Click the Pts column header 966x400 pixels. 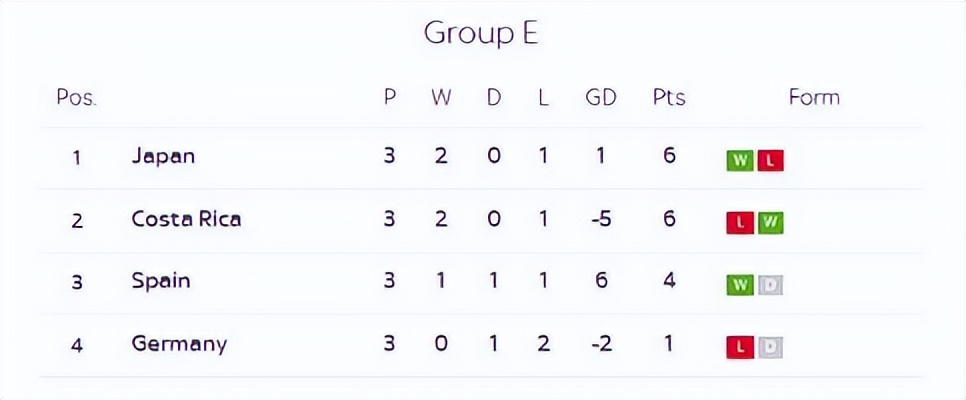click(x=669, y=97)
